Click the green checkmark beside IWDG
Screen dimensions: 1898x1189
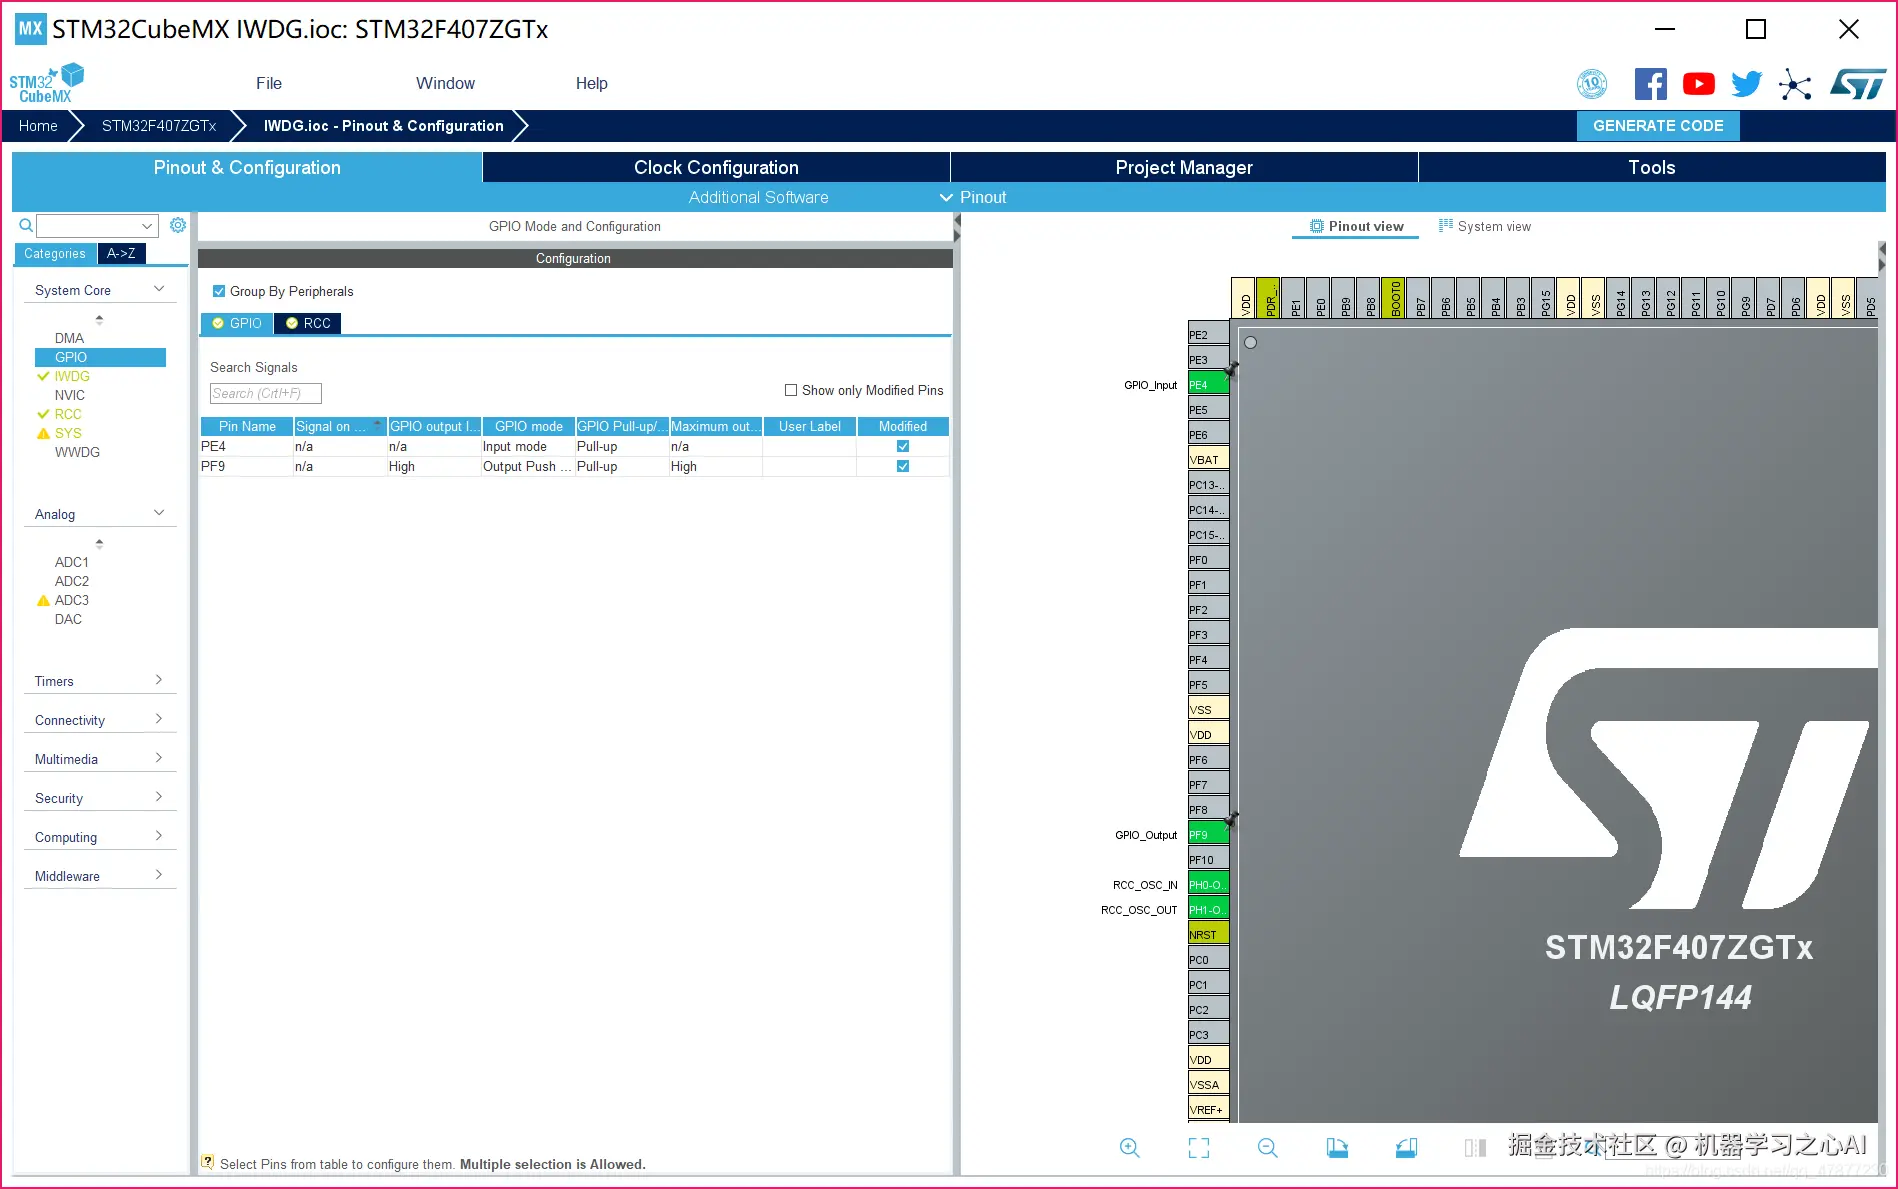43,376
